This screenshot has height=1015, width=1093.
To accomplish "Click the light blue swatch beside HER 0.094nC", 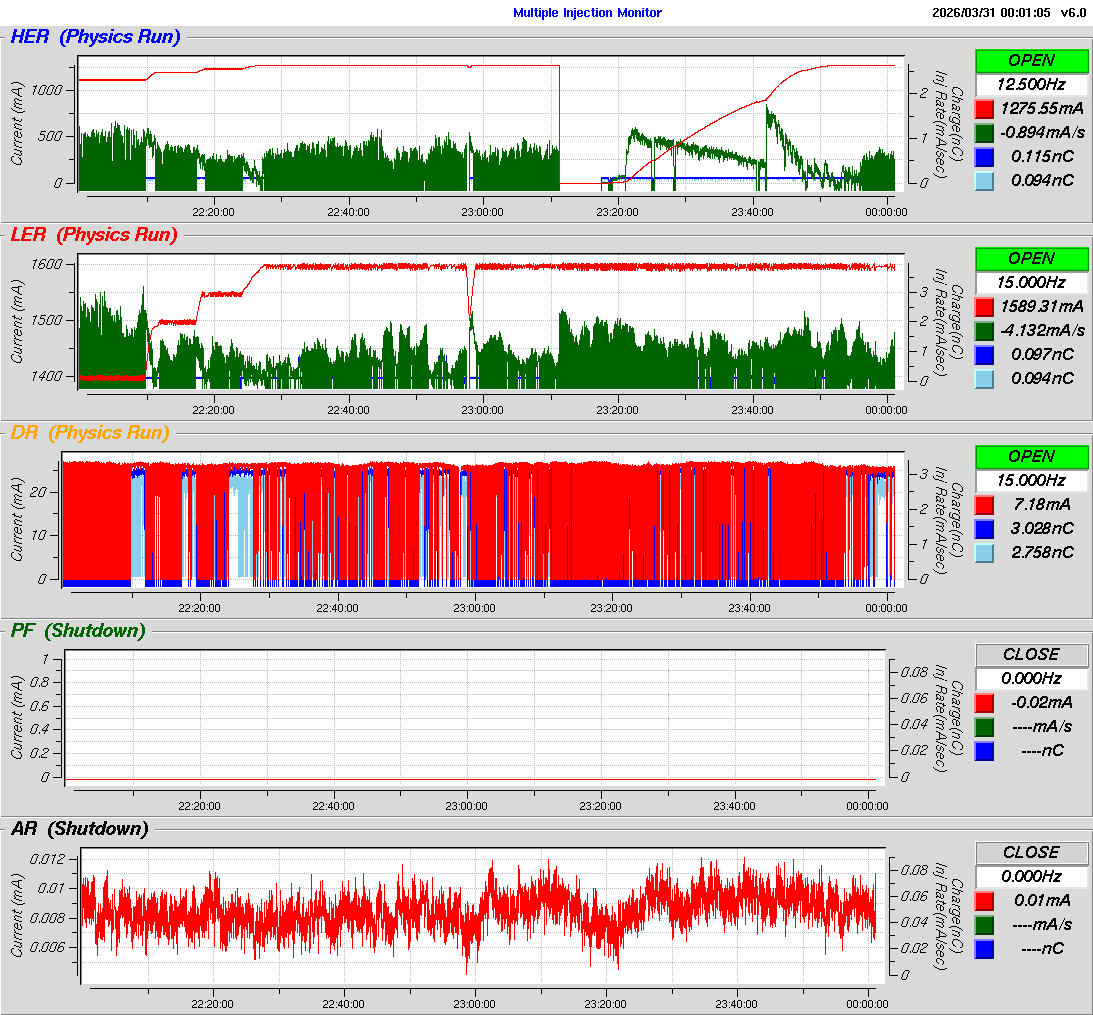I will coord(985,180).
